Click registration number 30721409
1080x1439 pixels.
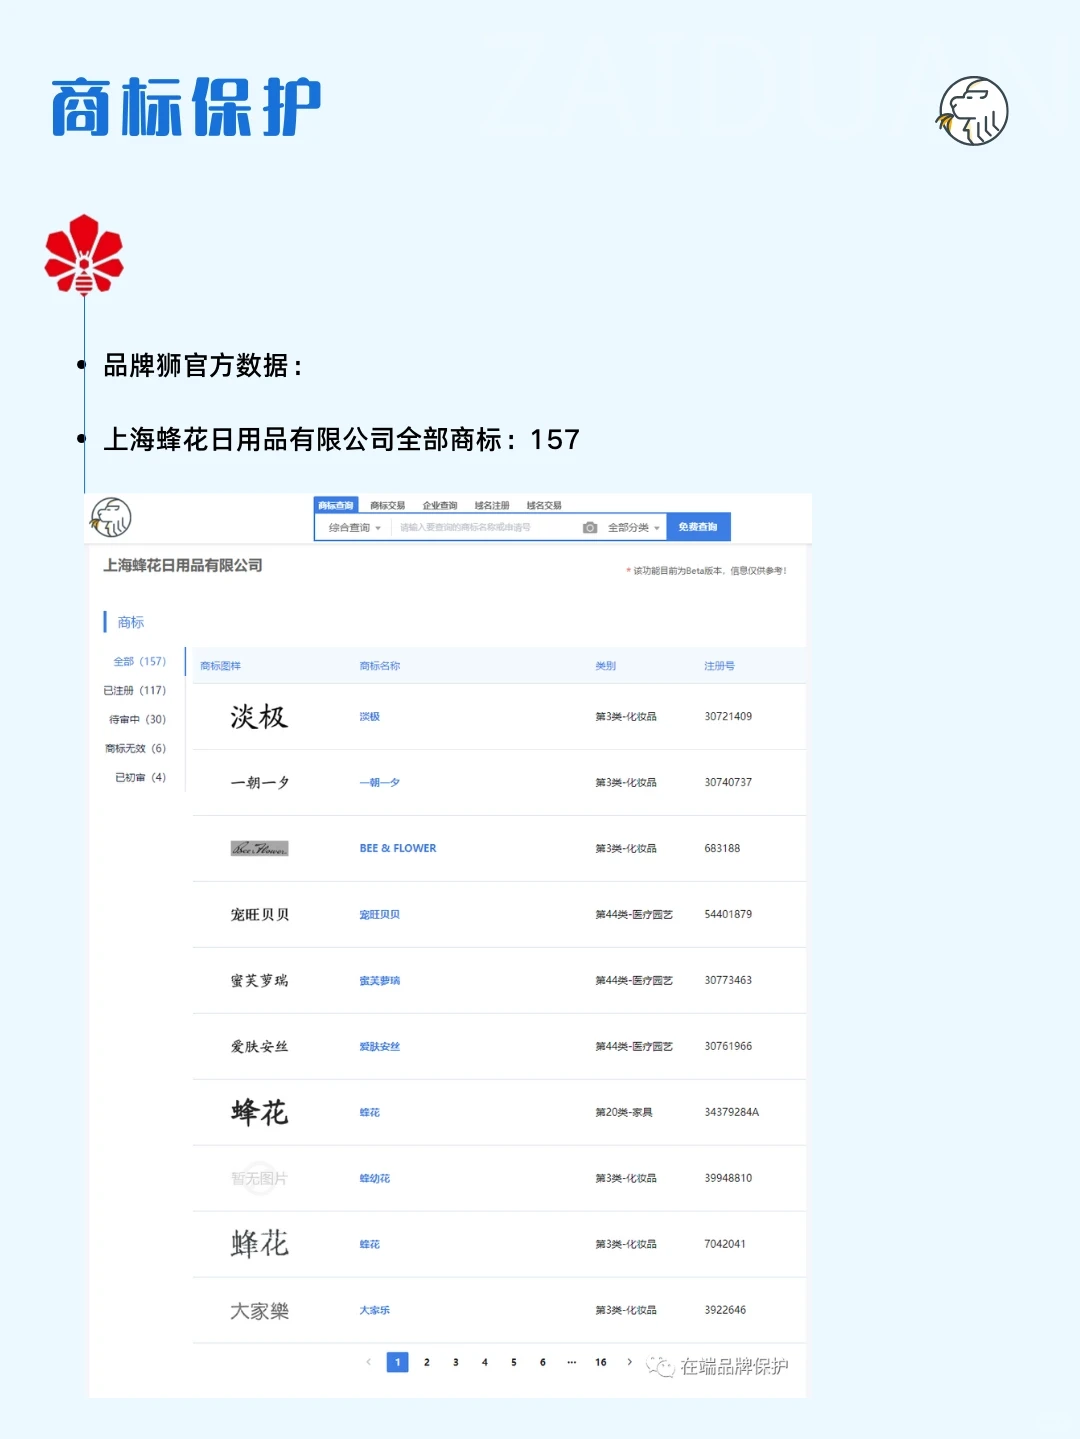tap(728, 717)
